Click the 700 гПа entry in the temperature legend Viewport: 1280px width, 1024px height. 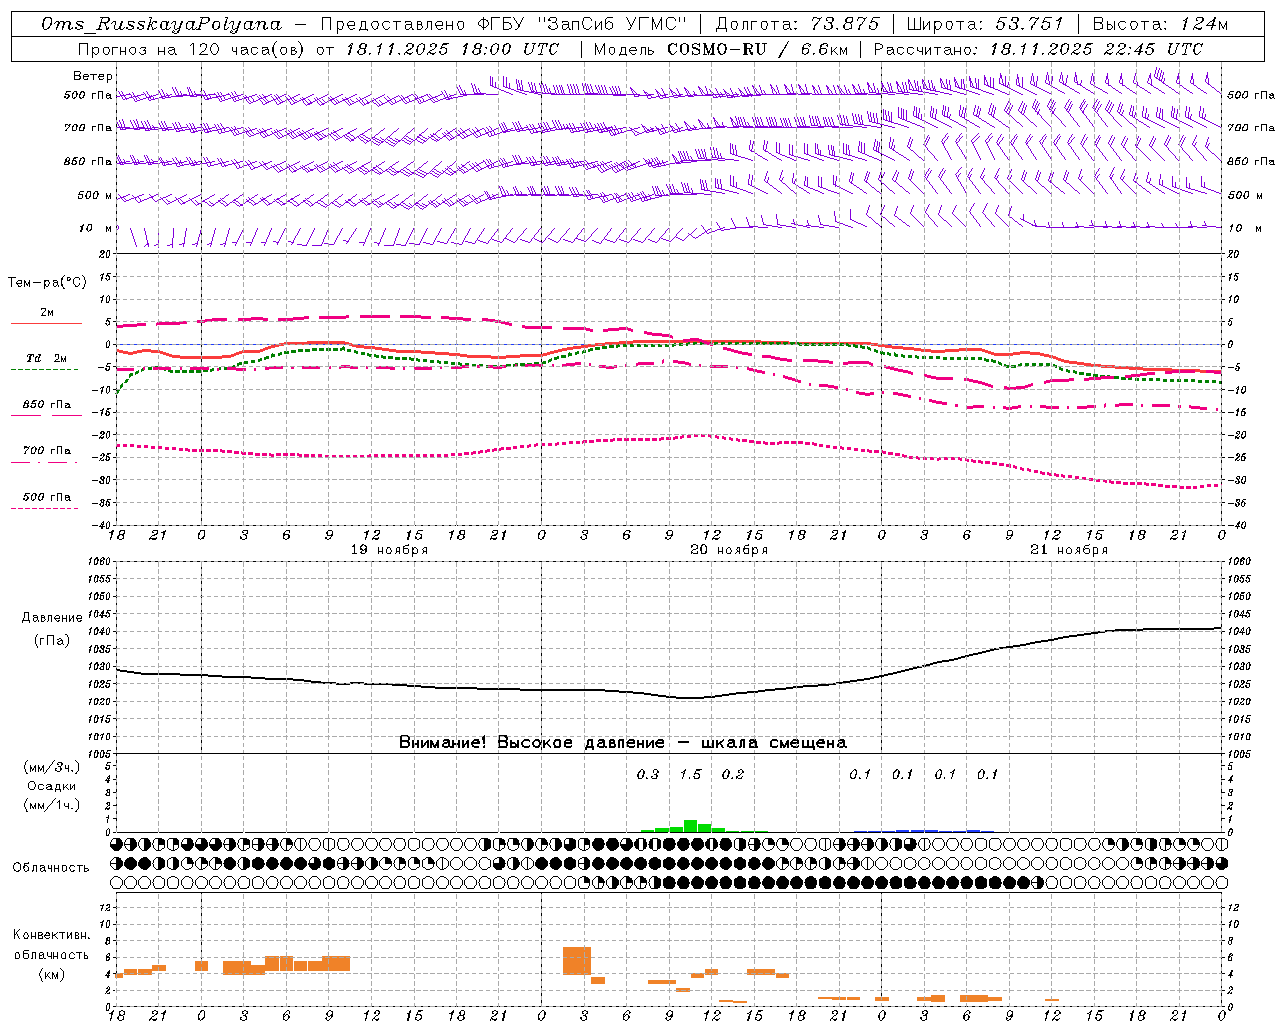point(46,451)
